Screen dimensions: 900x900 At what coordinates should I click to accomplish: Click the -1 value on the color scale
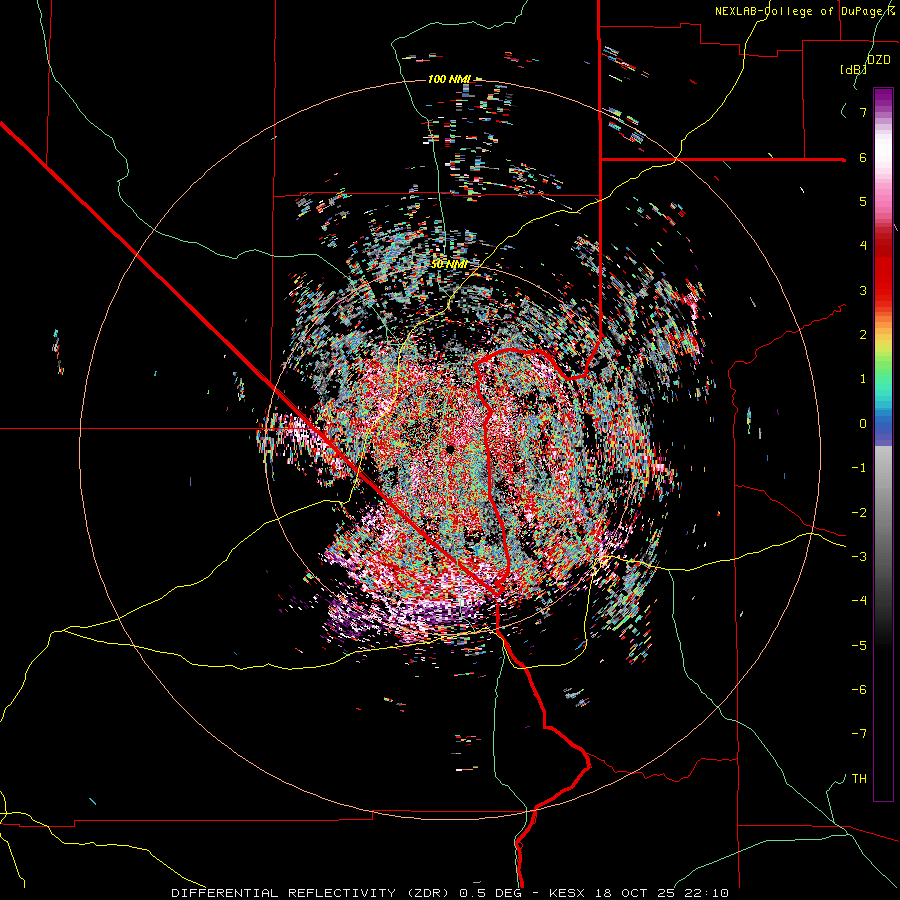[x=859, y=468]
